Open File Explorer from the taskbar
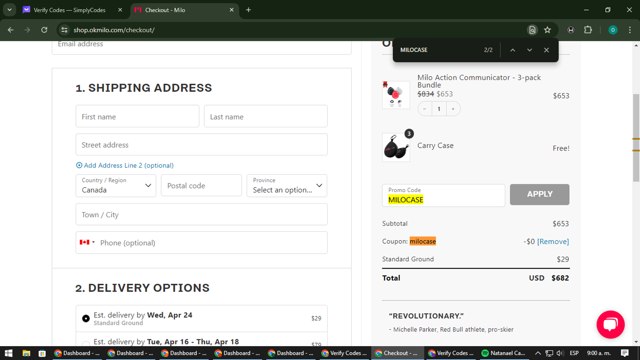This screenshot has height=360, width=640. (x=26, y=353)
